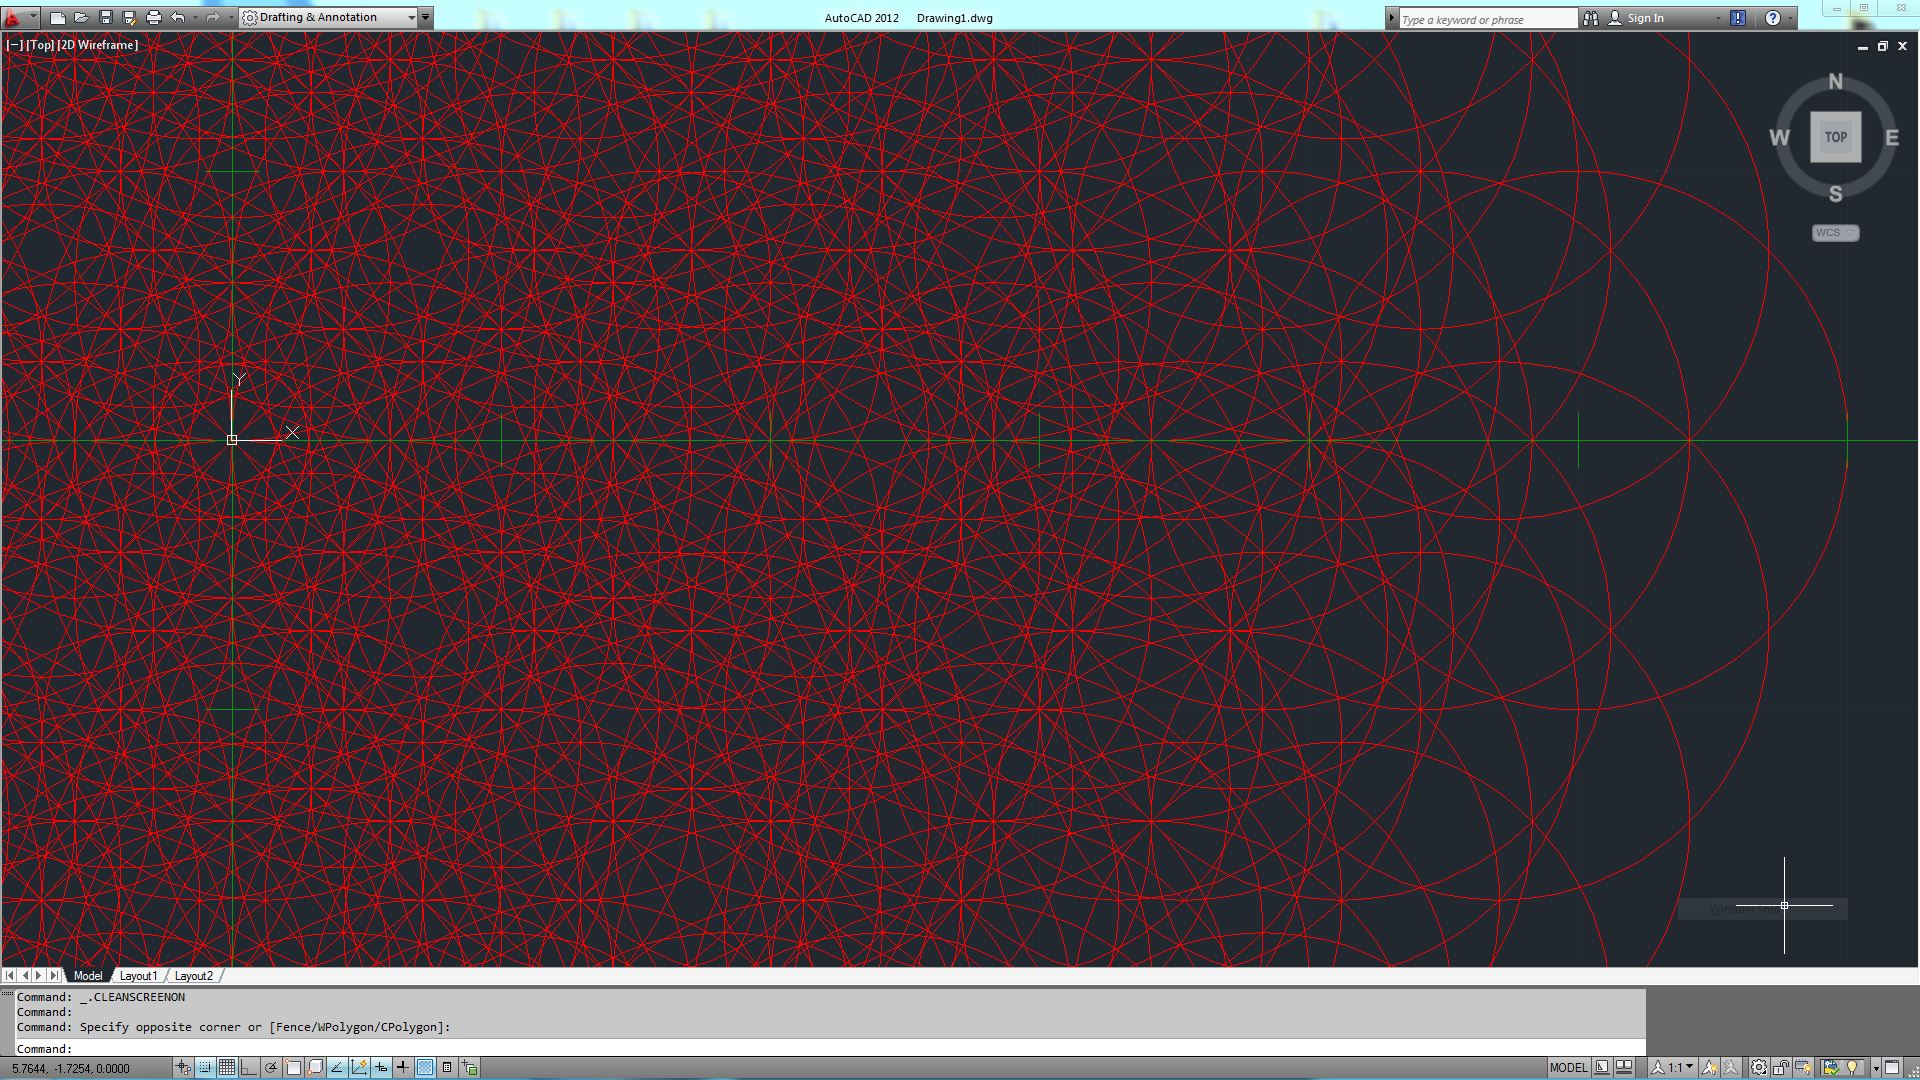Image resolution: width=1920 pixels, height=1080 pixels.
Task: Click the Sign In button
Action: click(1644, 18)
